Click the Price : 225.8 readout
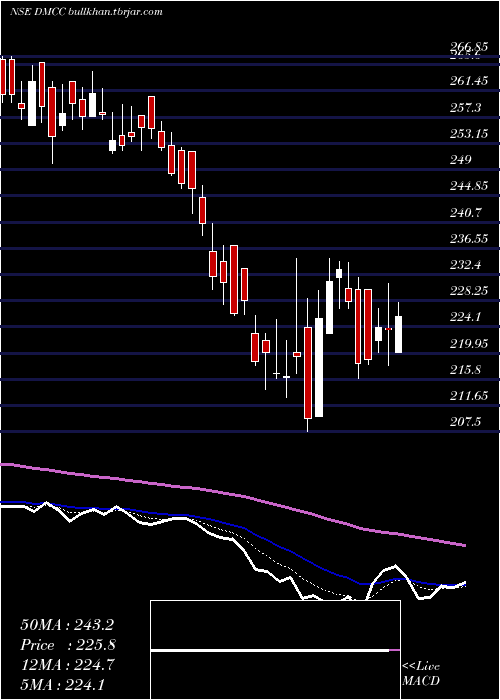 coord(68,645)
